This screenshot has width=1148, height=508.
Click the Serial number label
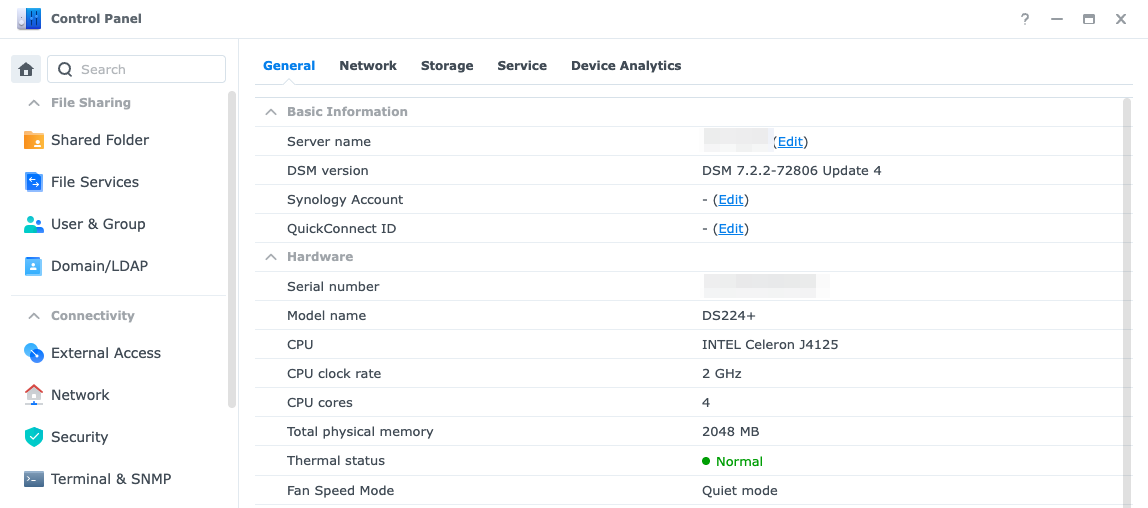point(333,286)
